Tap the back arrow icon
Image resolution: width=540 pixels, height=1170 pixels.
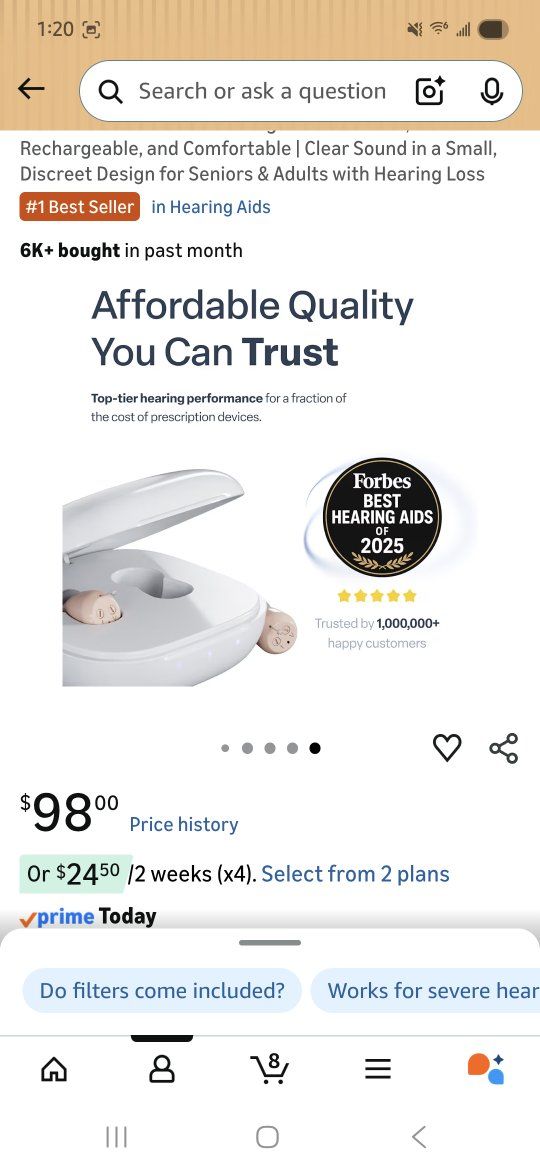31,90
